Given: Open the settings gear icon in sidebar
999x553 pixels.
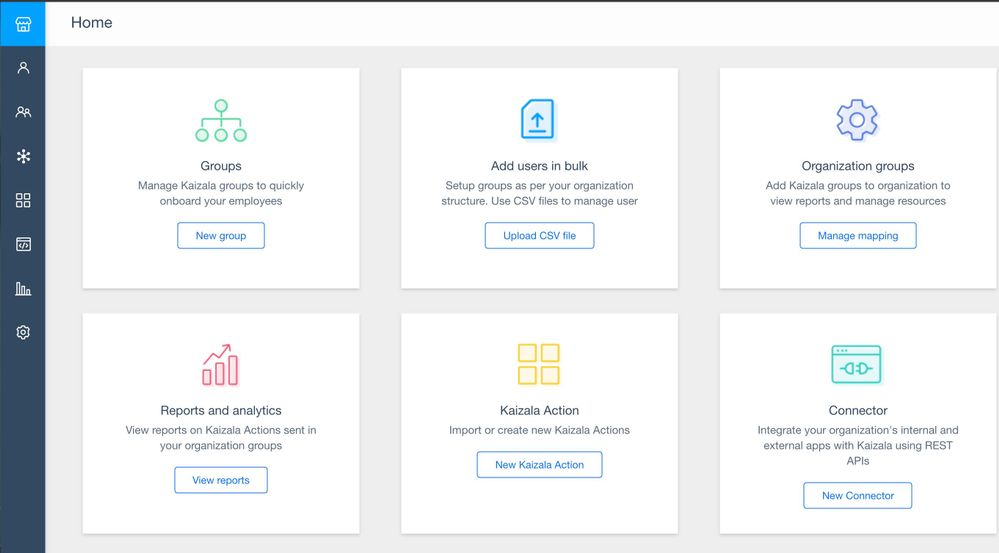Looking at the screenshot, I should coord(23,333).
